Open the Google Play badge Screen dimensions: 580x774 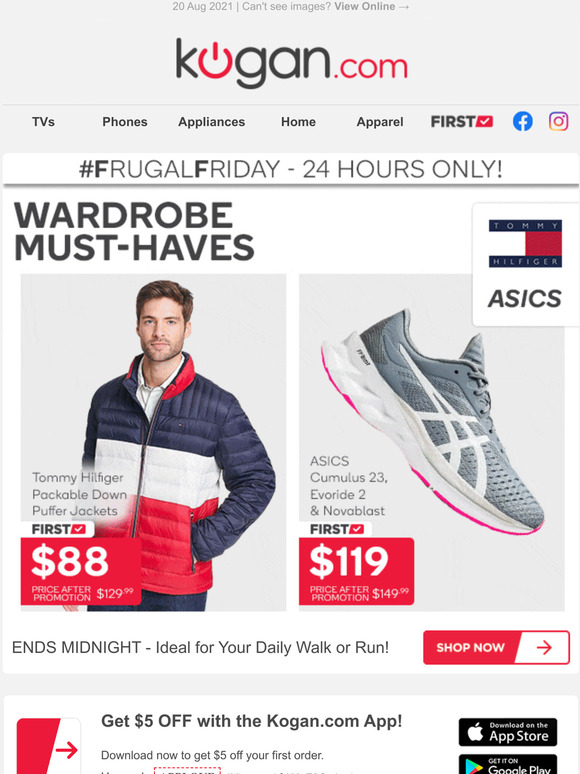point(507,764)
